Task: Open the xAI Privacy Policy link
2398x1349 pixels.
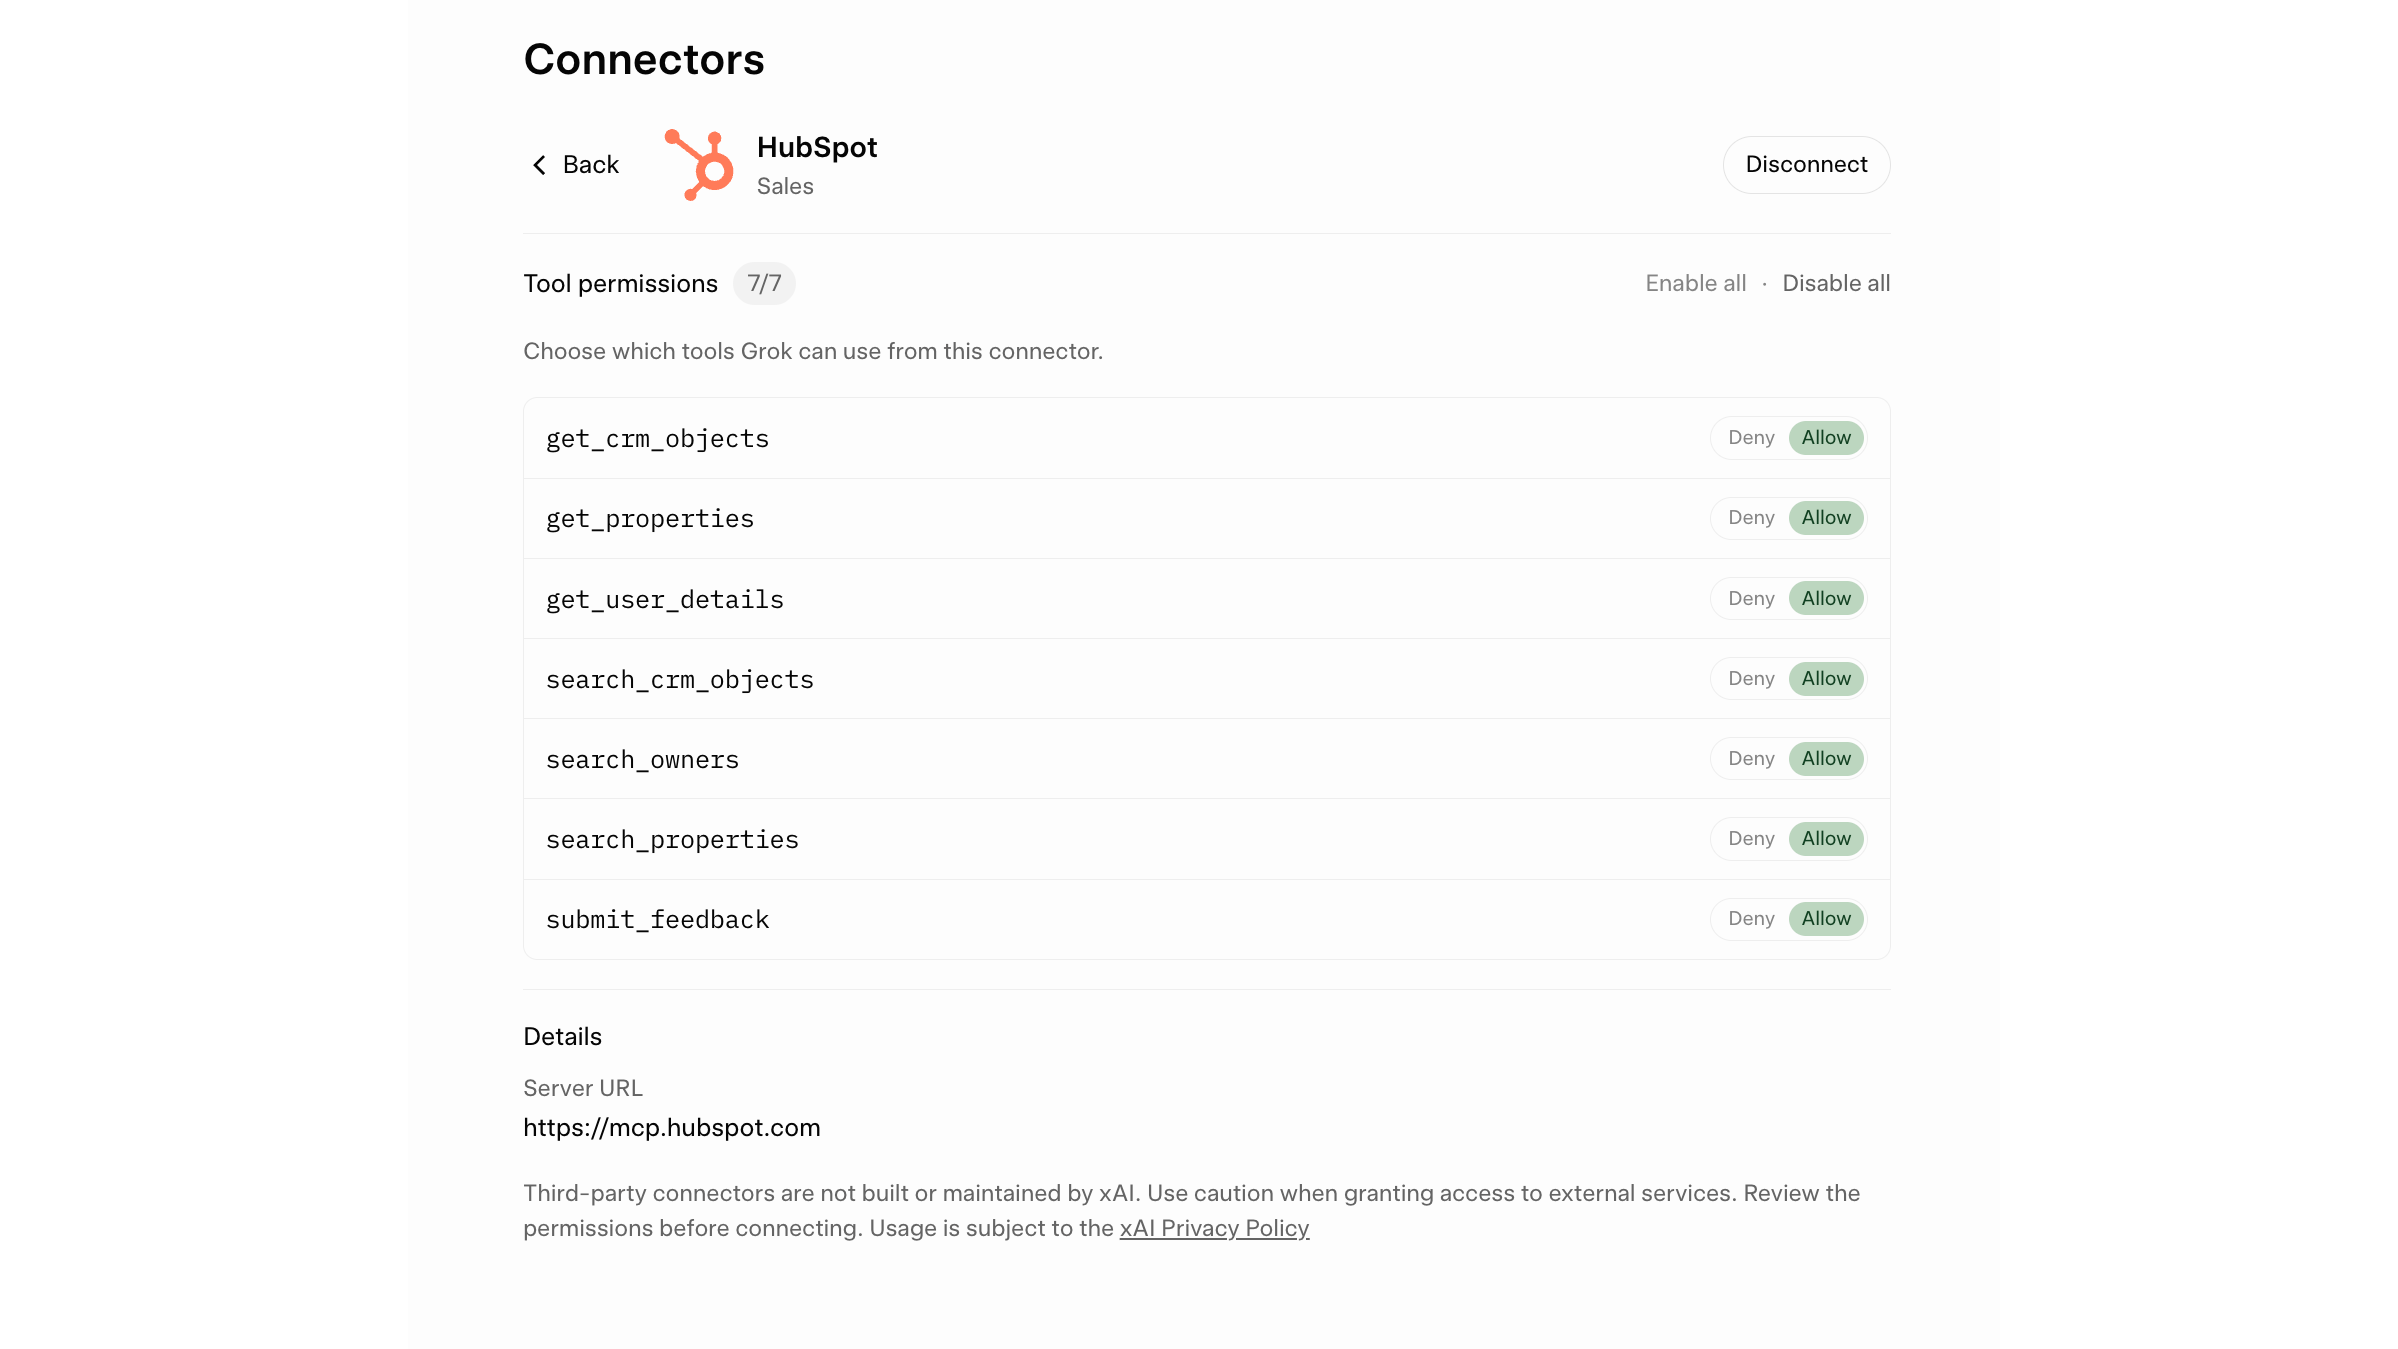Action: [1213, 1229]
